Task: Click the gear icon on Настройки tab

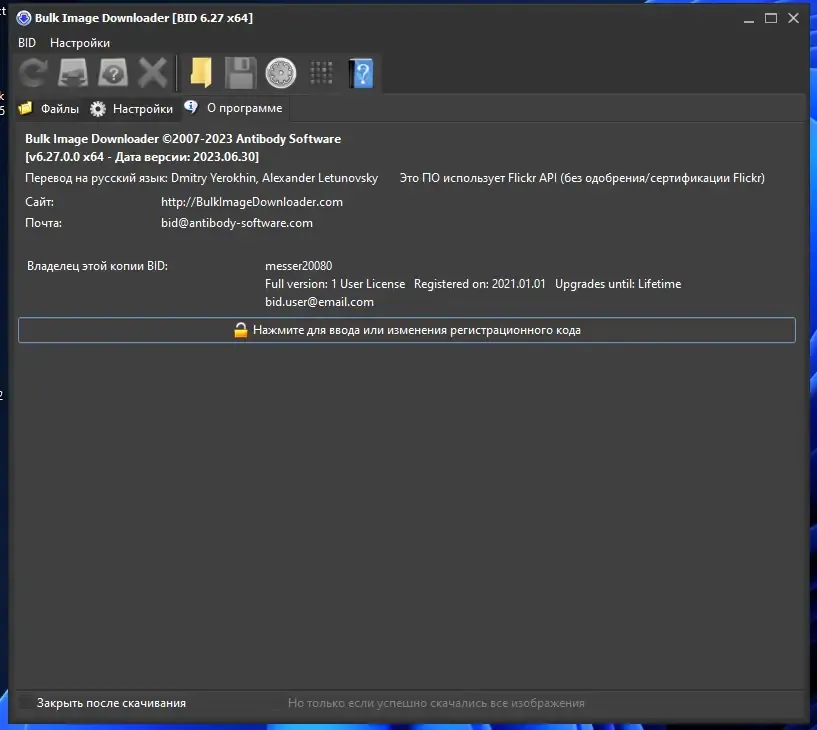Action: pos(97,108)
